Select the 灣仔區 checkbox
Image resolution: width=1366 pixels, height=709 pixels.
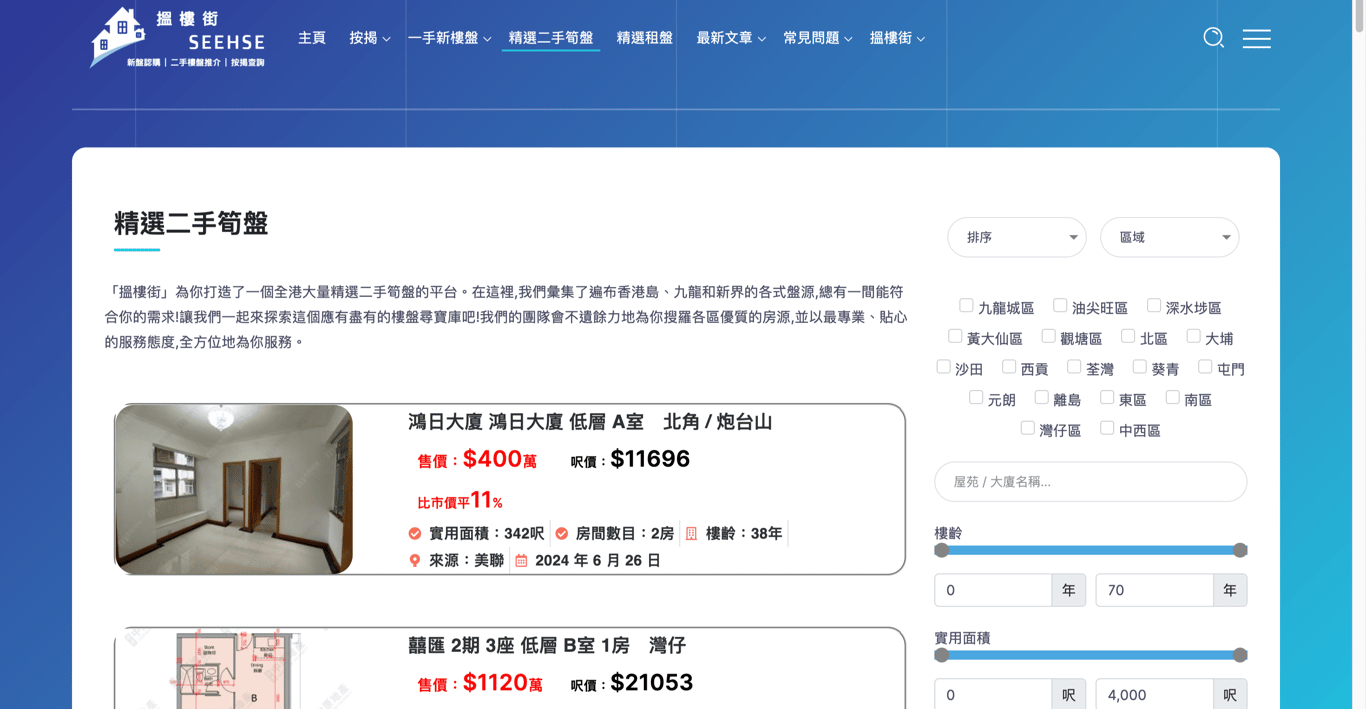[x=1028, y=427]
